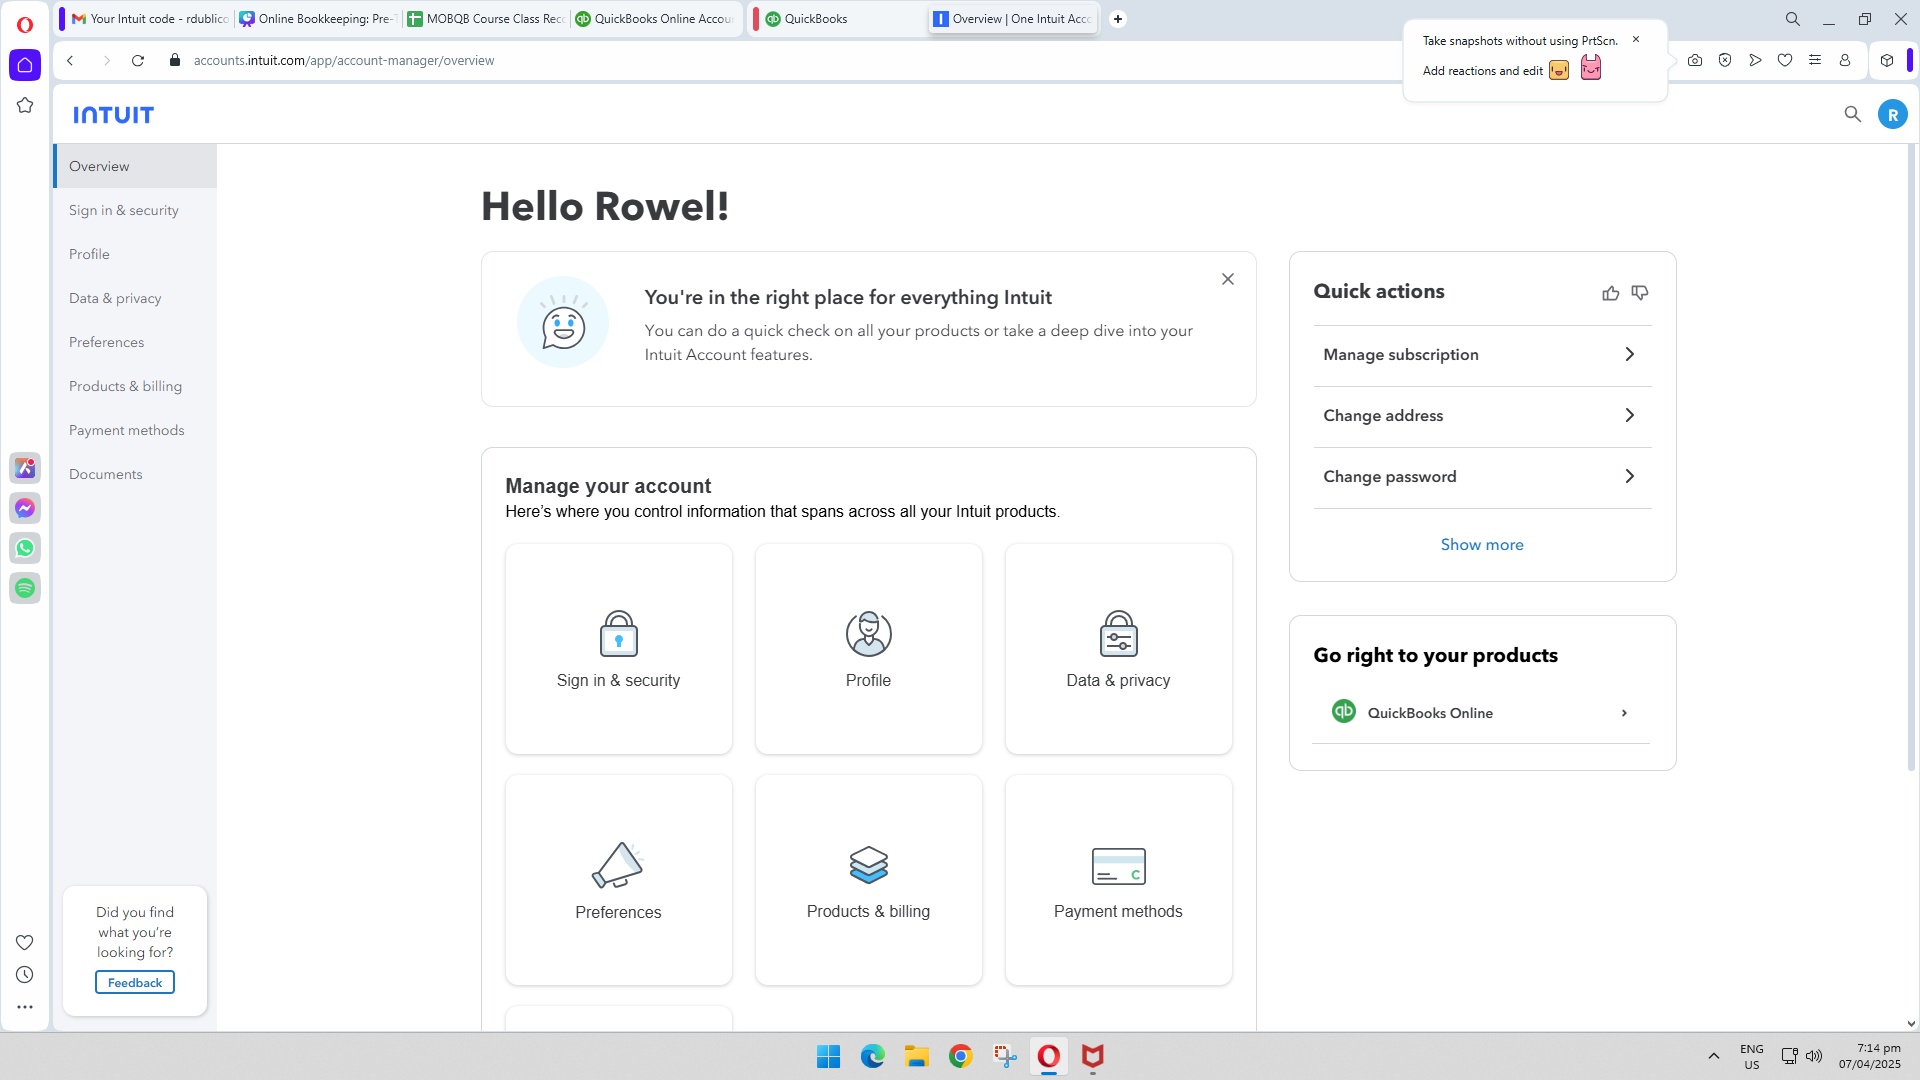Open Snipping Tool from taskbar

click(1005, 1056)
